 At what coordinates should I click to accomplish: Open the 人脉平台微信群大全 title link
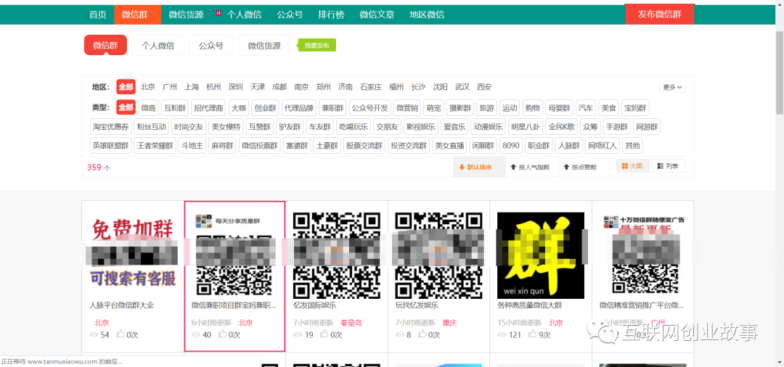[x=122, y=305]
